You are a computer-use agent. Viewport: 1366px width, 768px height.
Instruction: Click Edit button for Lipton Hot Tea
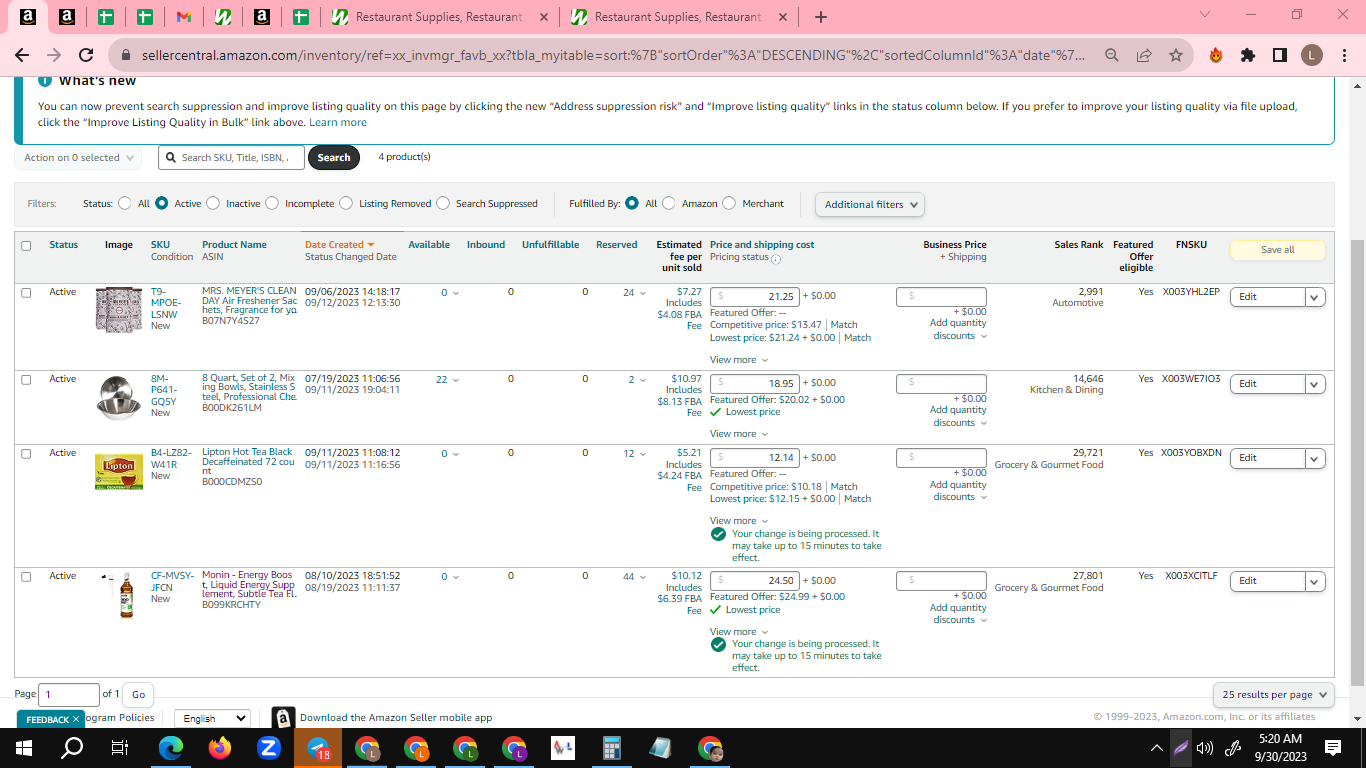coord(1267,458)
